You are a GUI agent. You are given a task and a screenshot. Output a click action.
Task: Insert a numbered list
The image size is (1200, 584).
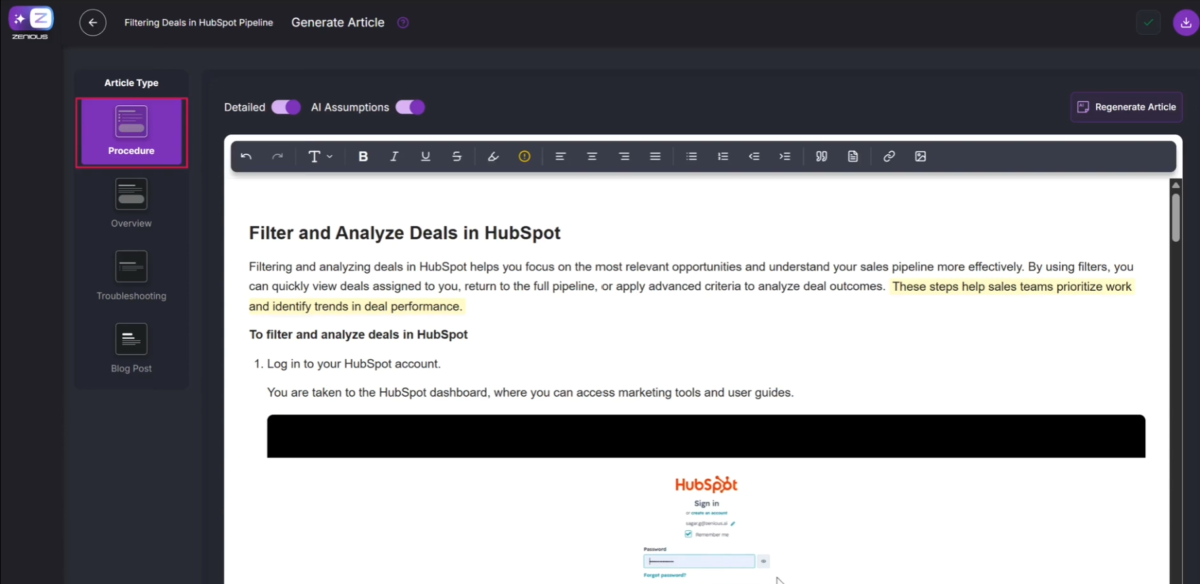(723, 157)
